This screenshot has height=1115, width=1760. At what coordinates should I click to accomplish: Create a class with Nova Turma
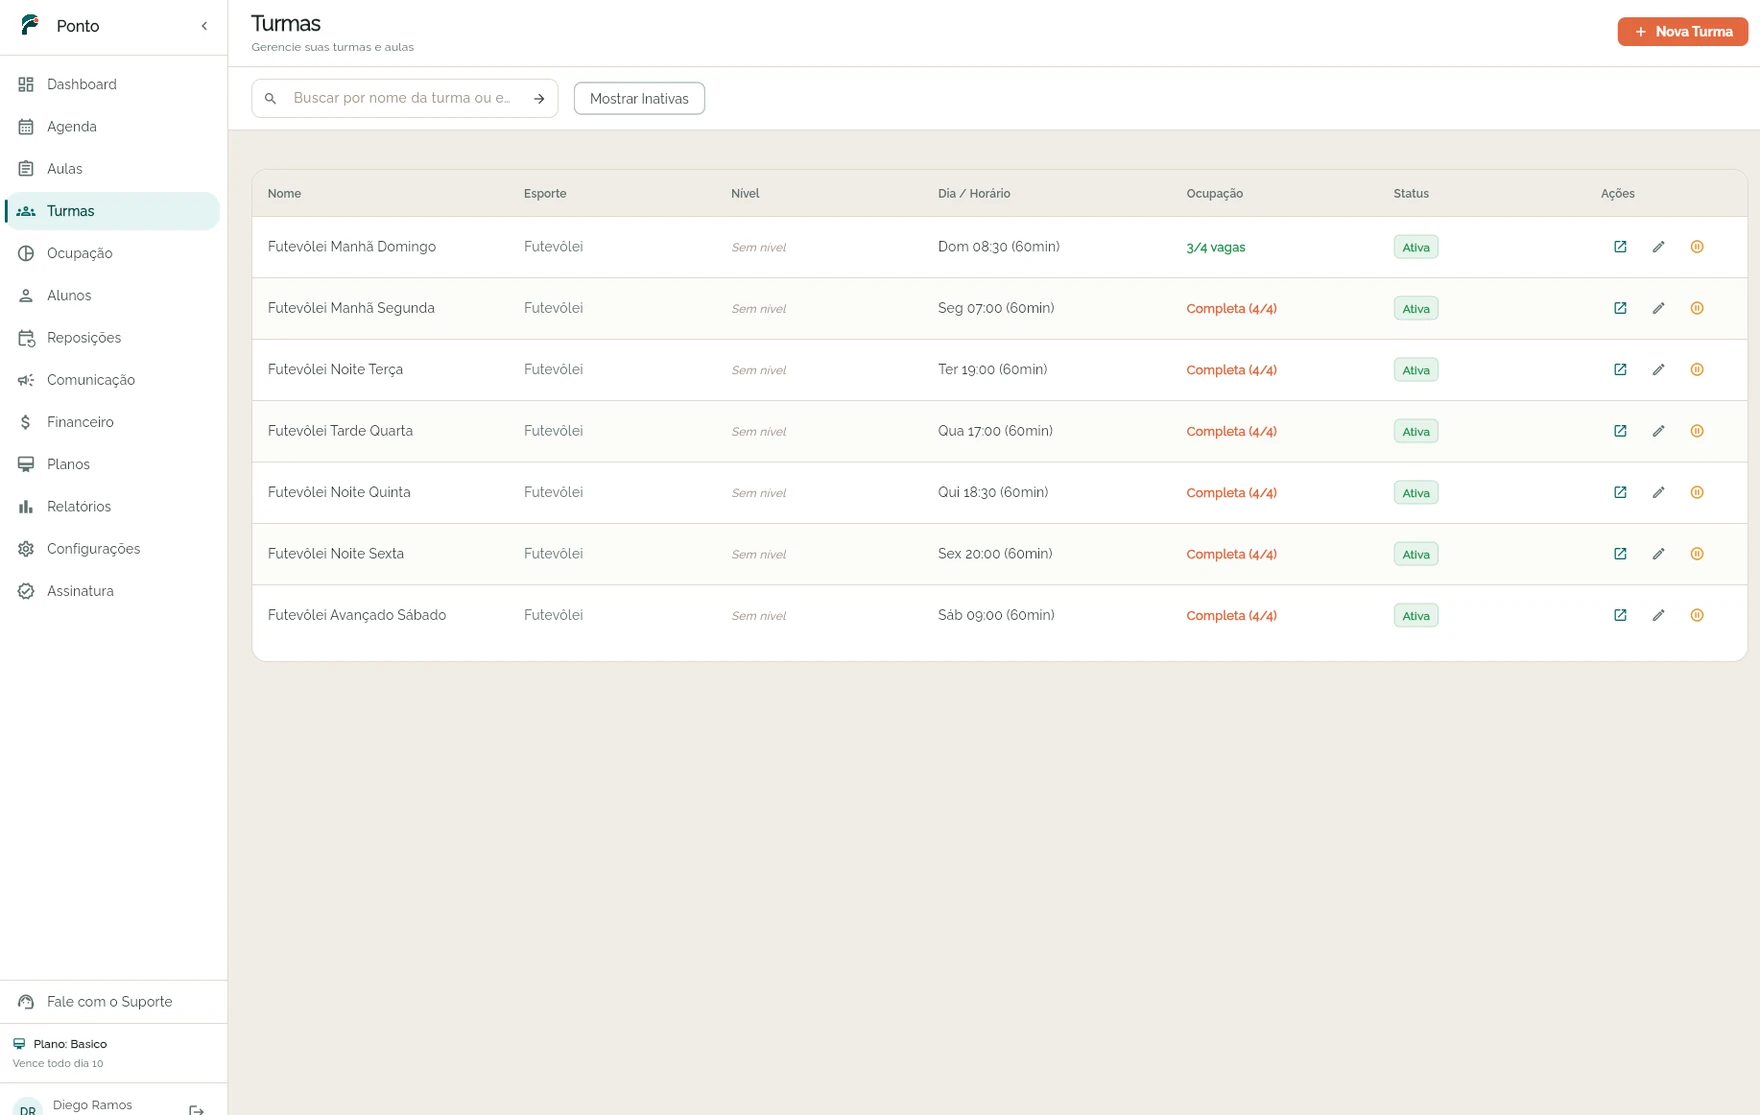[x=1682, y=32]
